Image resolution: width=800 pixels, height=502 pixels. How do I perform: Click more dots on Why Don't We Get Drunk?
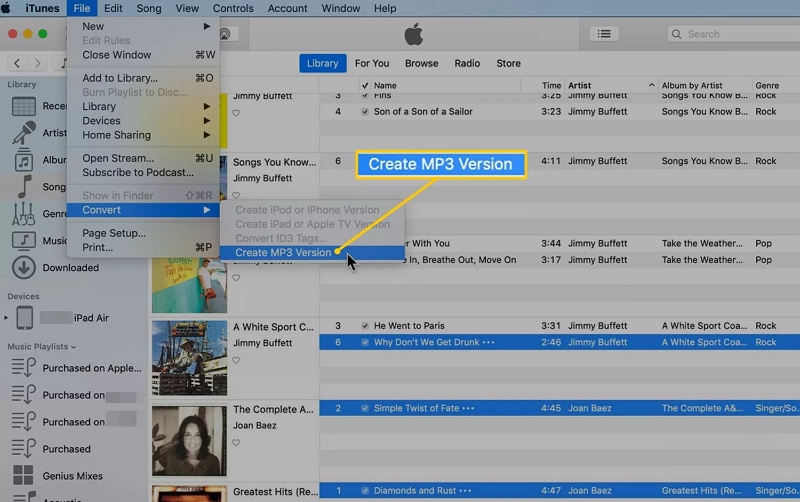coord(488,342)
